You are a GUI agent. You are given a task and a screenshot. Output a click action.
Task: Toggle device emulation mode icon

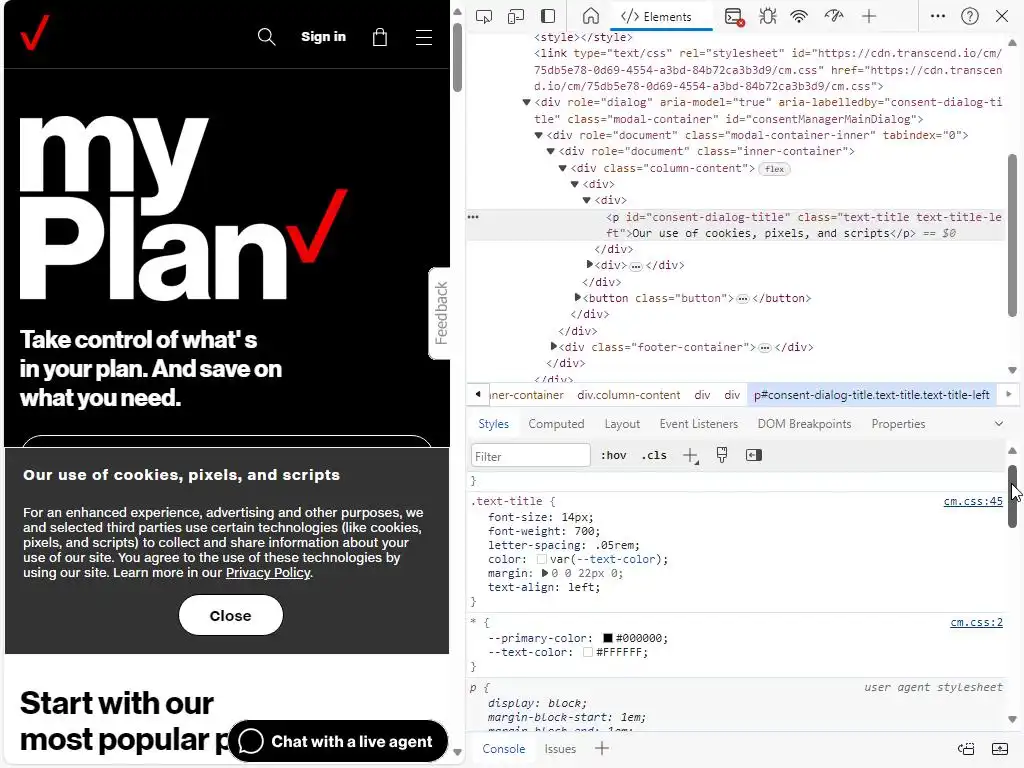516,16
